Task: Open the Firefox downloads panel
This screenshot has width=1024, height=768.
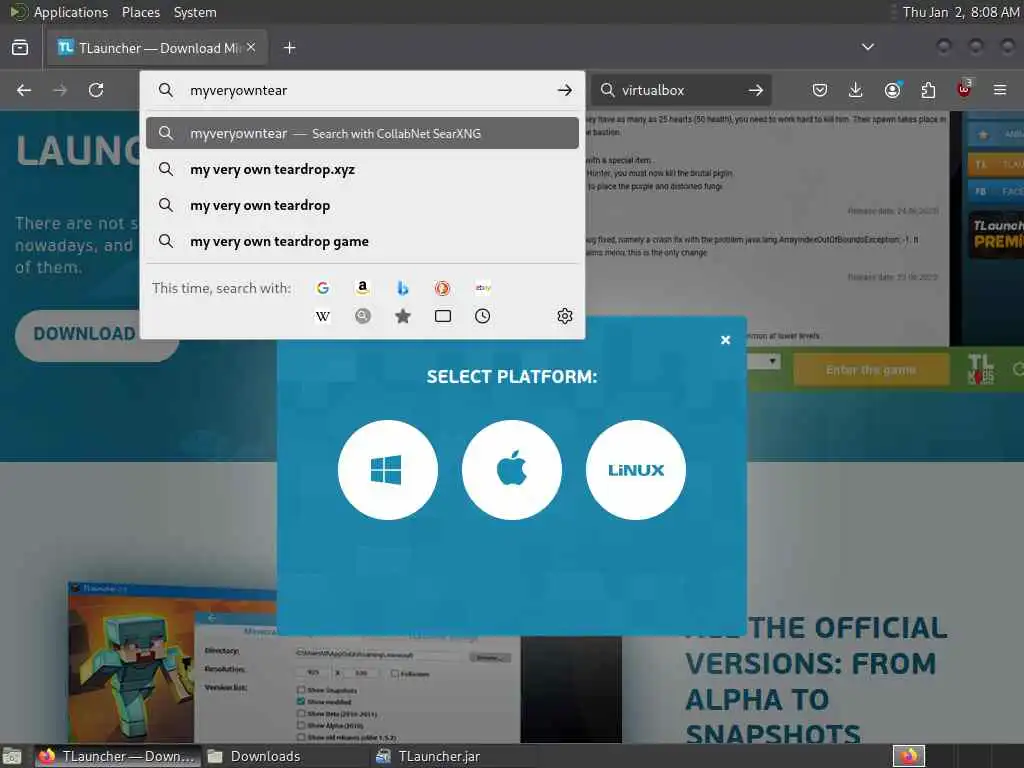Action: pyautogui.click(x=856, y=90)
